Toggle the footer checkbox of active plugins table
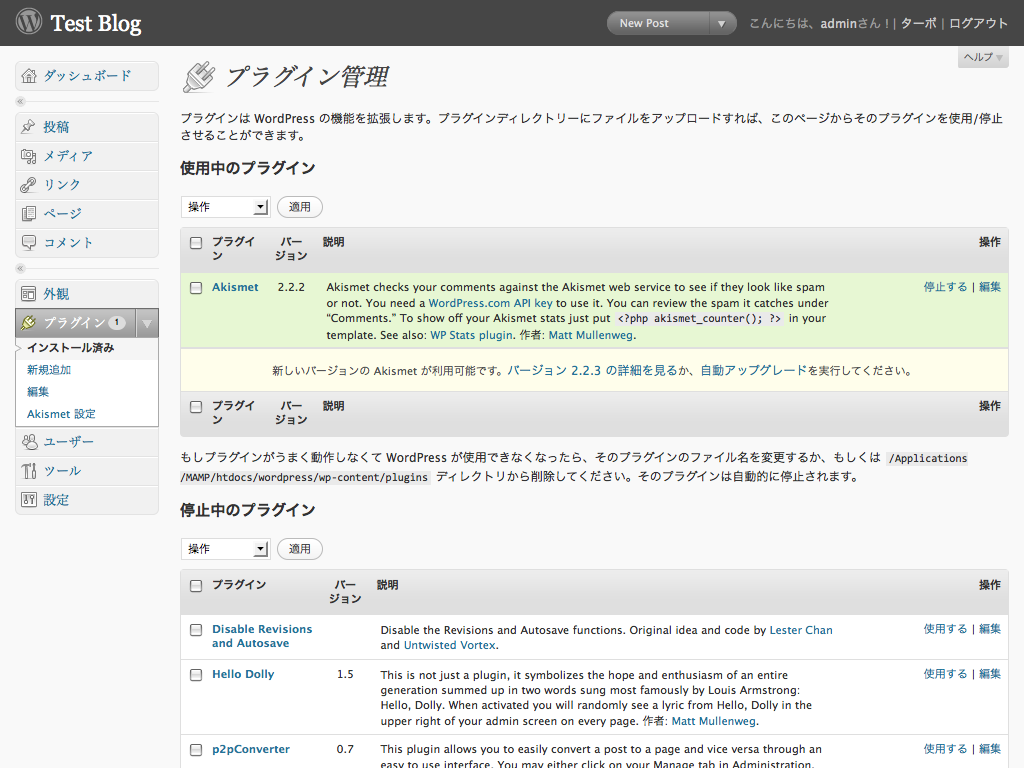Image resolution: width=1024 pixels, height=768 pixels. (x=196, y=407)
